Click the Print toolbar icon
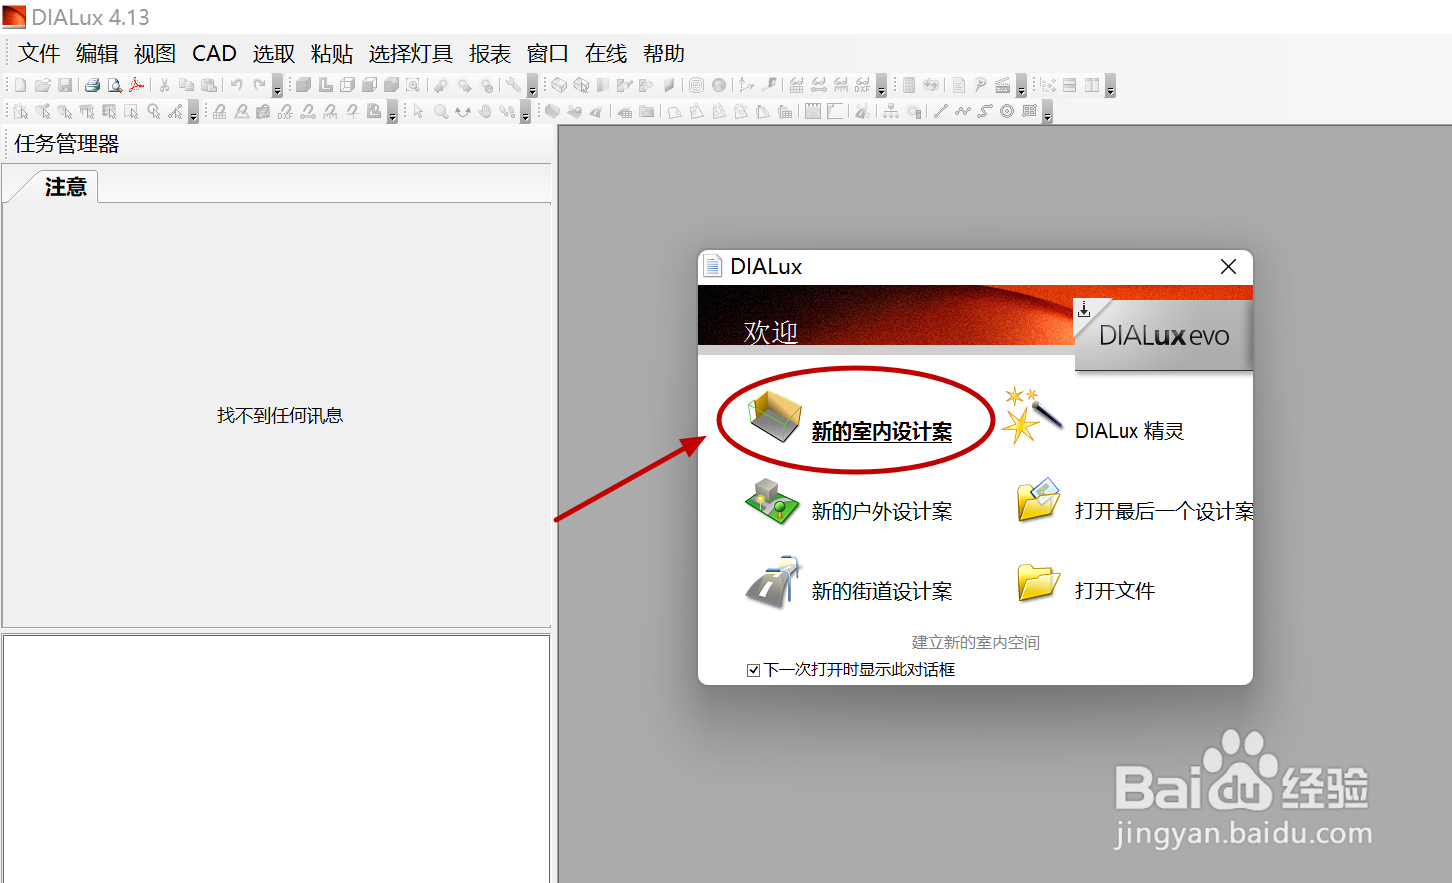1452x883 pixels. coord(93,85)
